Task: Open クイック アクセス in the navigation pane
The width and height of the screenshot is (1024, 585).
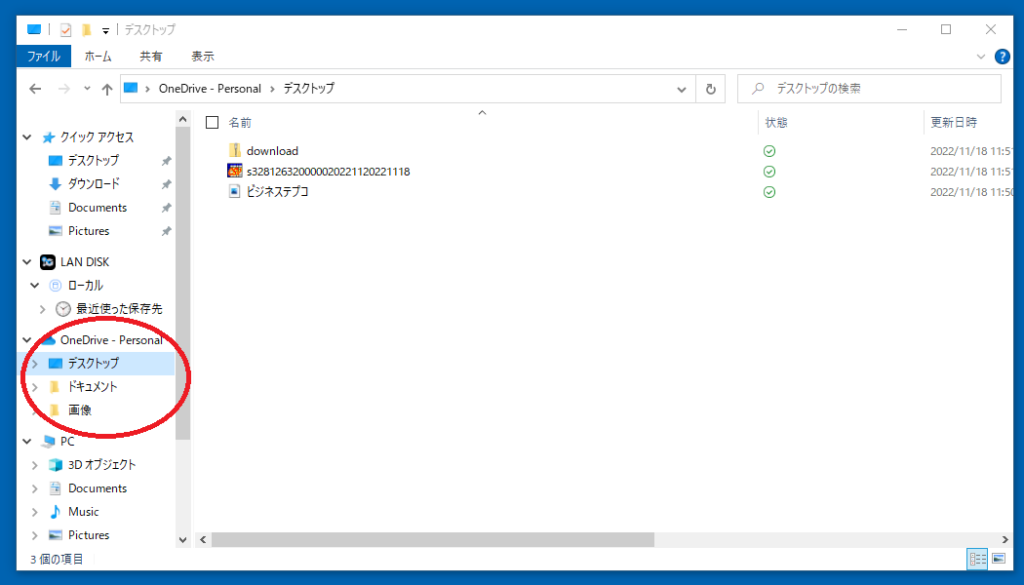Action: [x=97, y=137]
